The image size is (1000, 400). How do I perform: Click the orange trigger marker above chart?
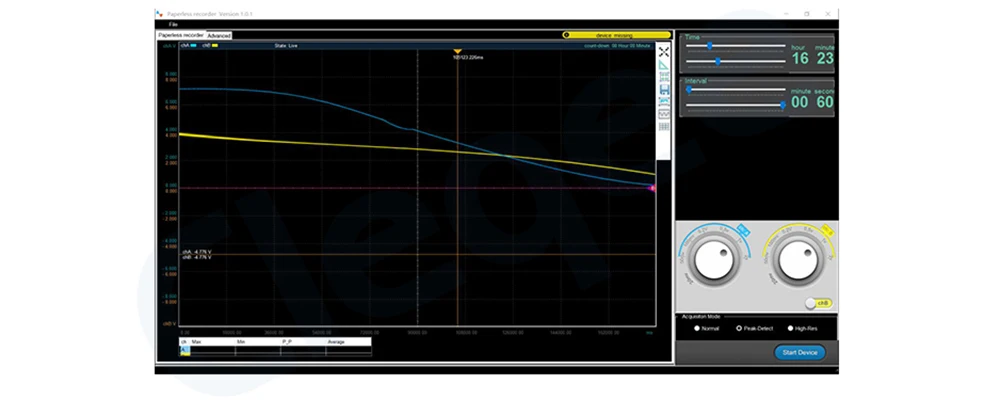point(457,51)
